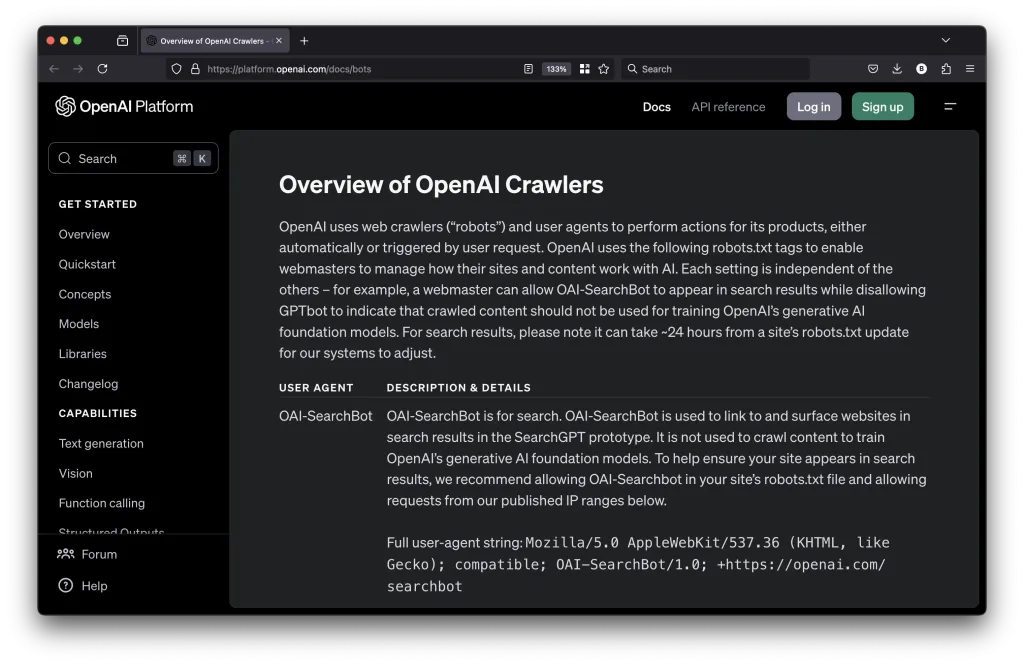Click the OpenAI Platform logo
This screenshot has width=1024, height=665.
124,107
